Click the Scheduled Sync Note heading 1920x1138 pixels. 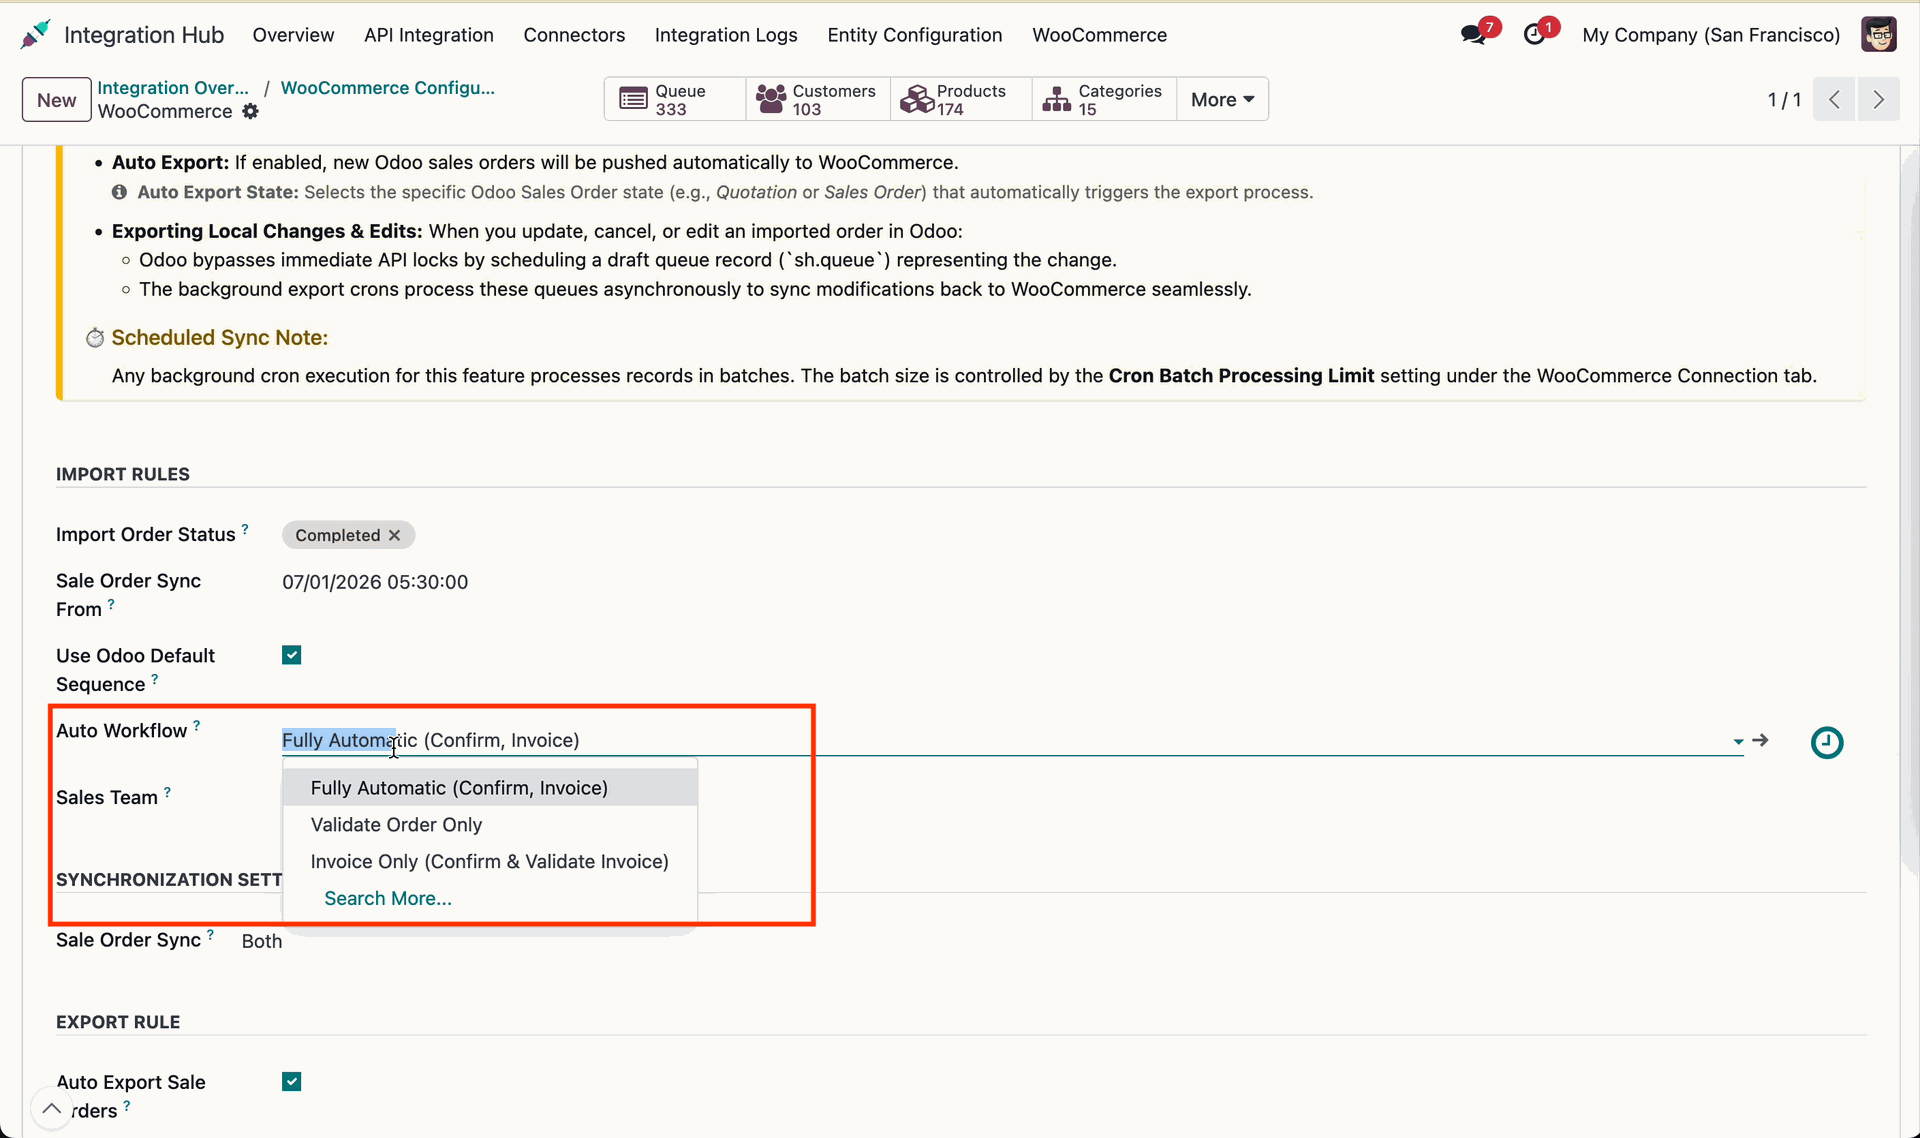(220, 337)
